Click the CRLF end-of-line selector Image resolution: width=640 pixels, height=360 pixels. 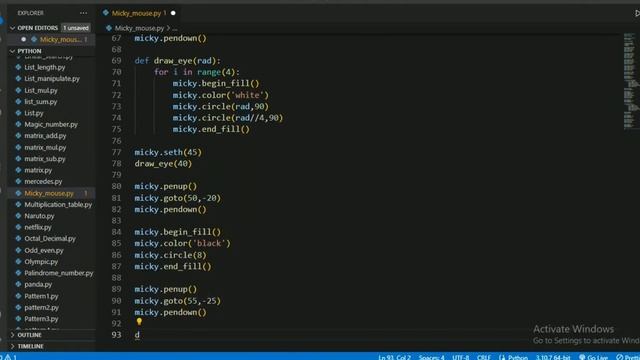pos(484,357)
